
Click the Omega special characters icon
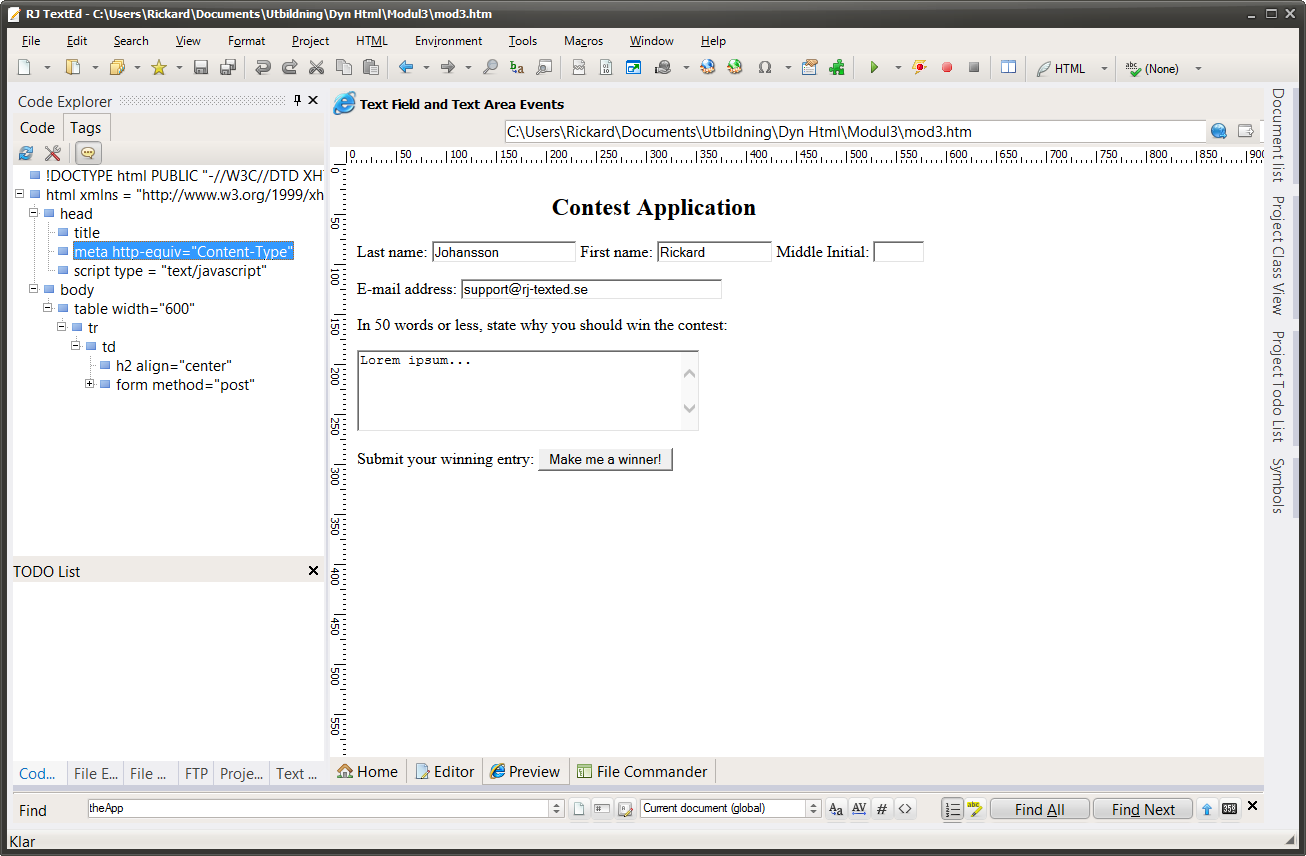tap(765, 68)
